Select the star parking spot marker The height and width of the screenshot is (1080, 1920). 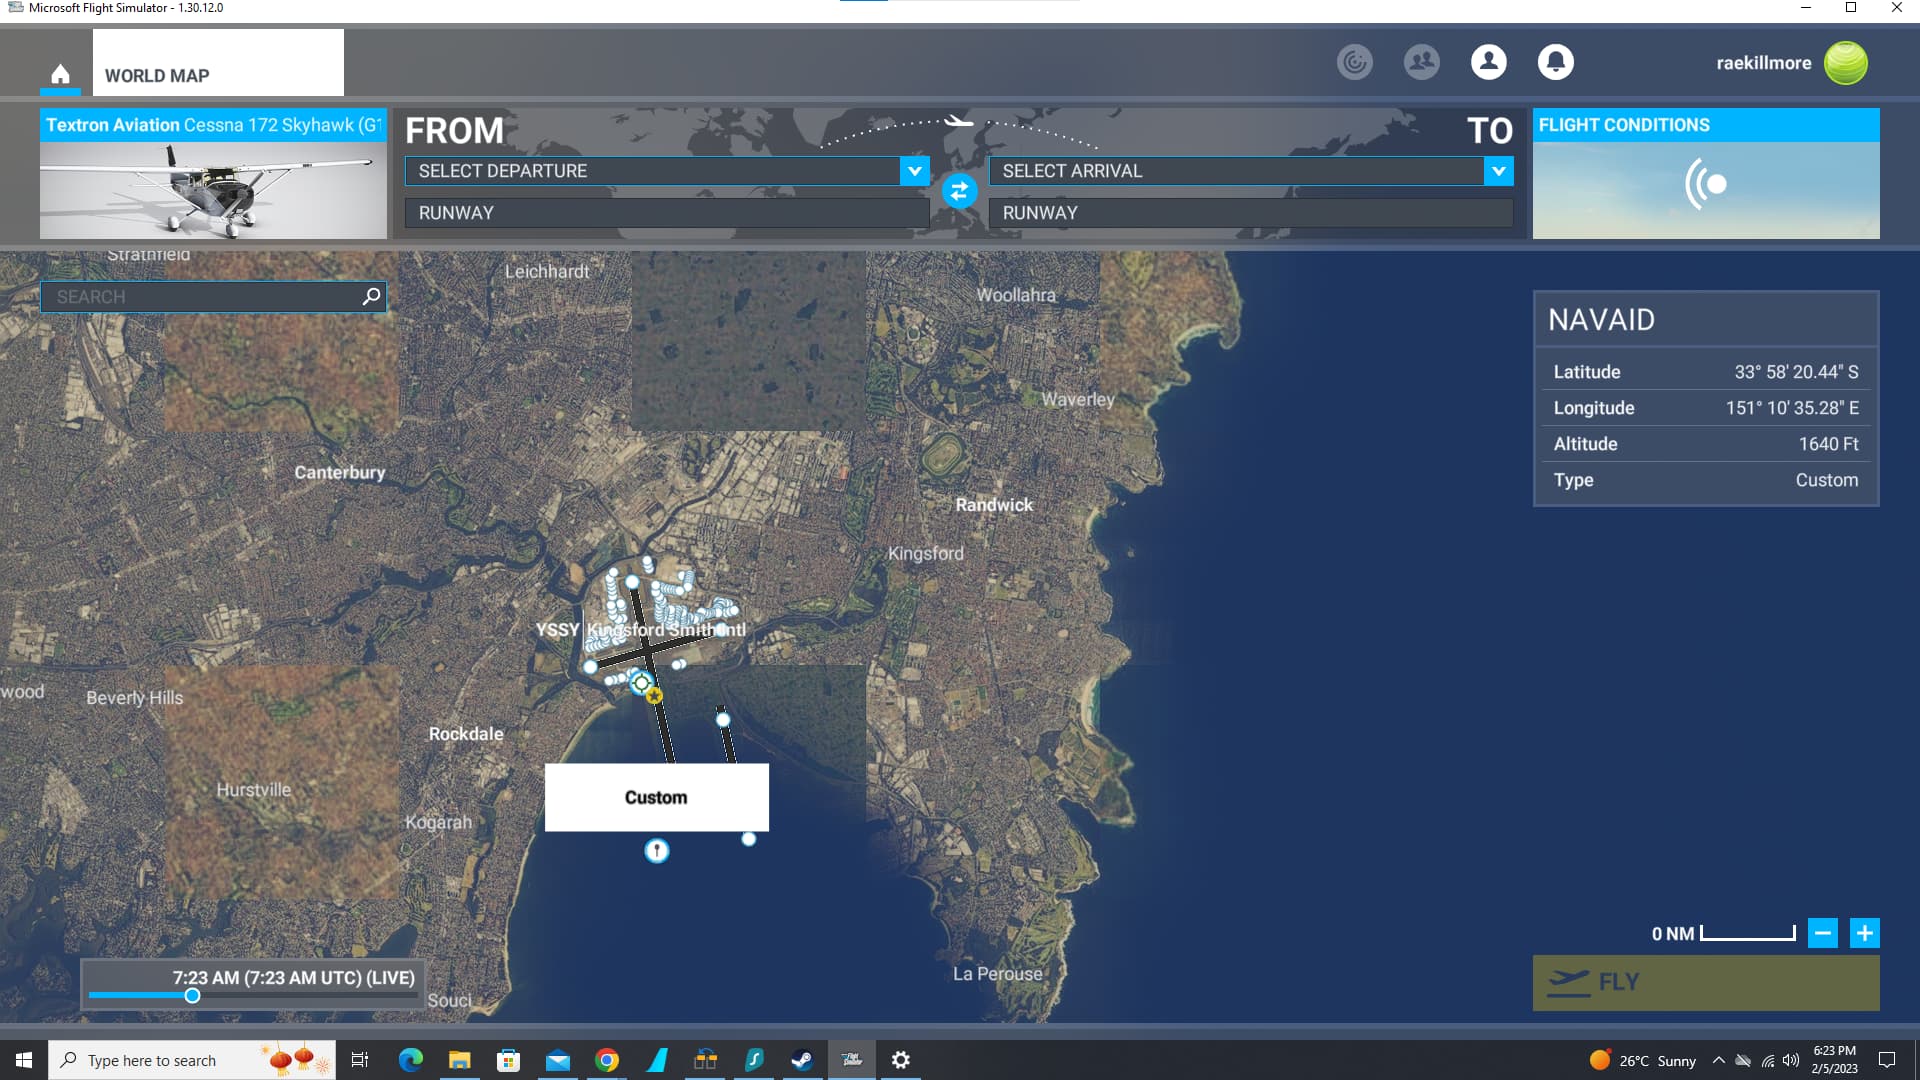click(654, 695)
